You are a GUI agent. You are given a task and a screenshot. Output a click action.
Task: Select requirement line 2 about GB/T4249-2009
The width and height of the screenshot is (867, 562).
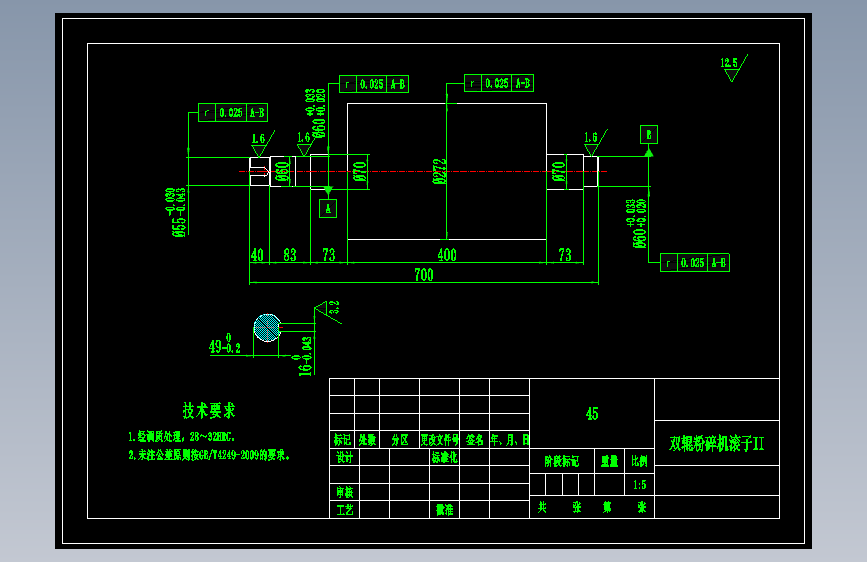[209, 455]
